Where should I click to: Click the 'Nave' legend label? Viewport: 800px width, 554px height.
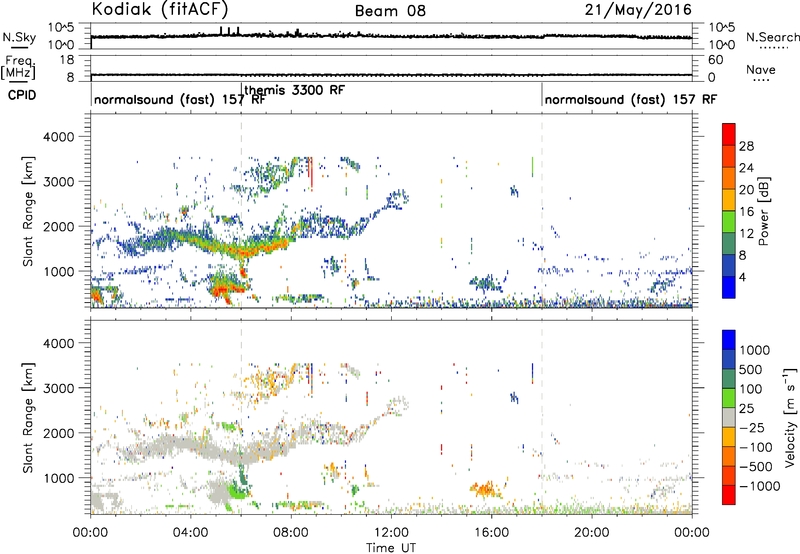click(761, 70)
